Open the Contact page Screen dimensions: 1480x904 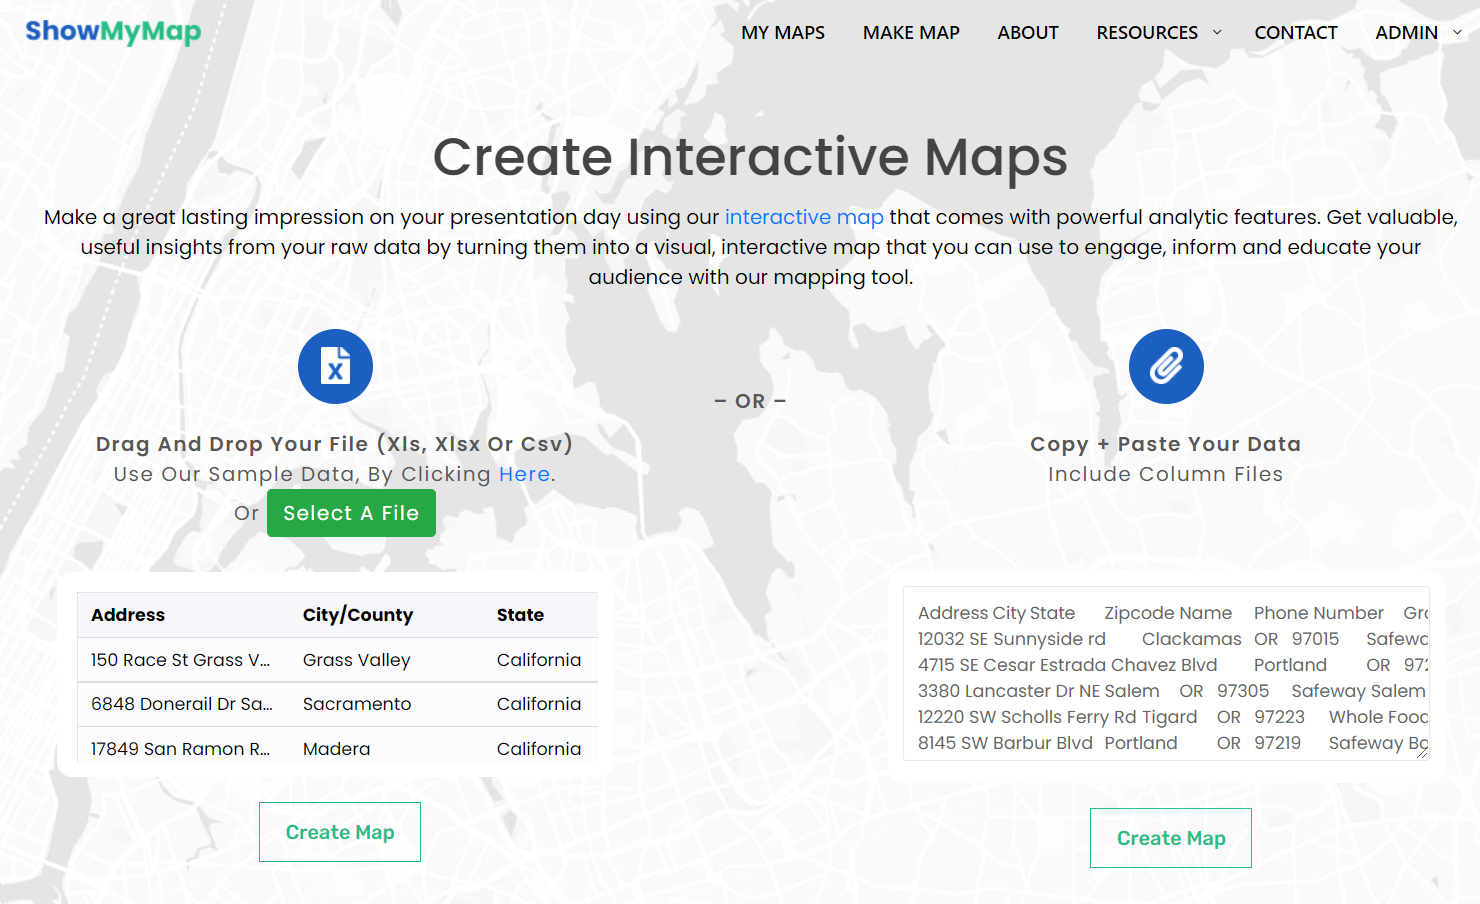pyautogui.click(x=1295, y=33)
